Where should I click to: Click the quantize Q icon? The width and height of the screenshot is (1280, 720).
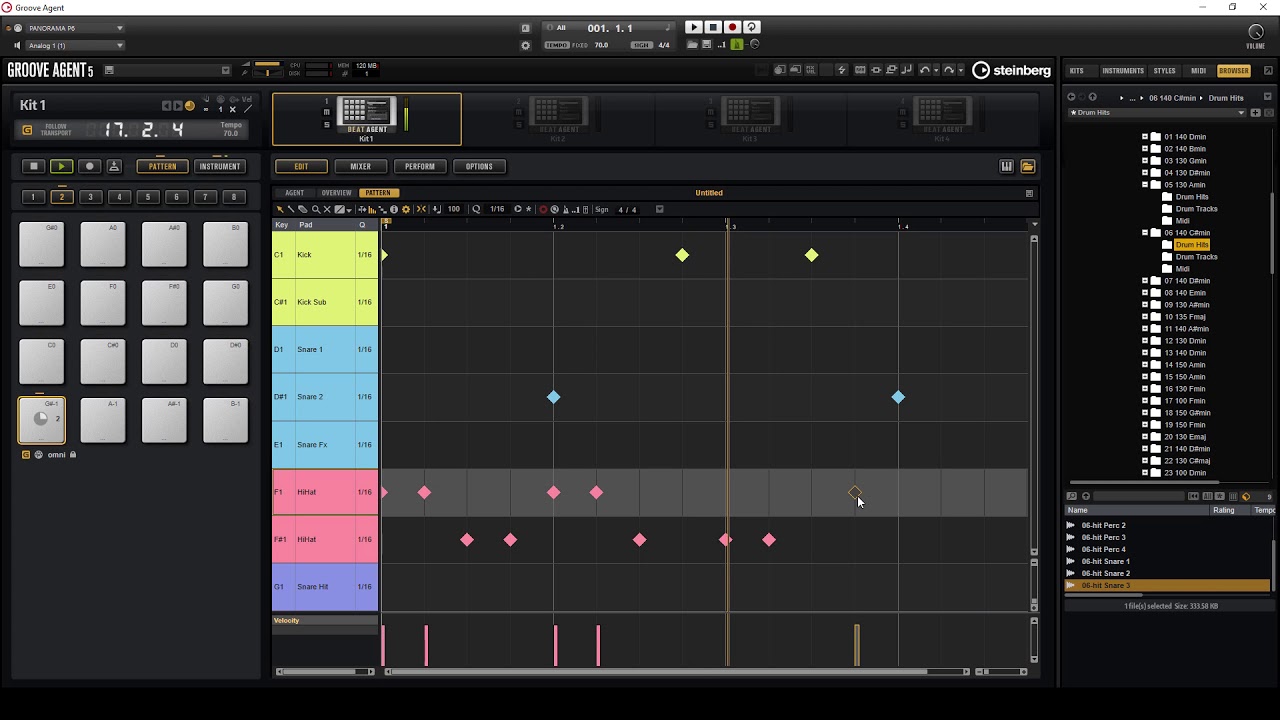pyautogui.click(x=476, y=209)
